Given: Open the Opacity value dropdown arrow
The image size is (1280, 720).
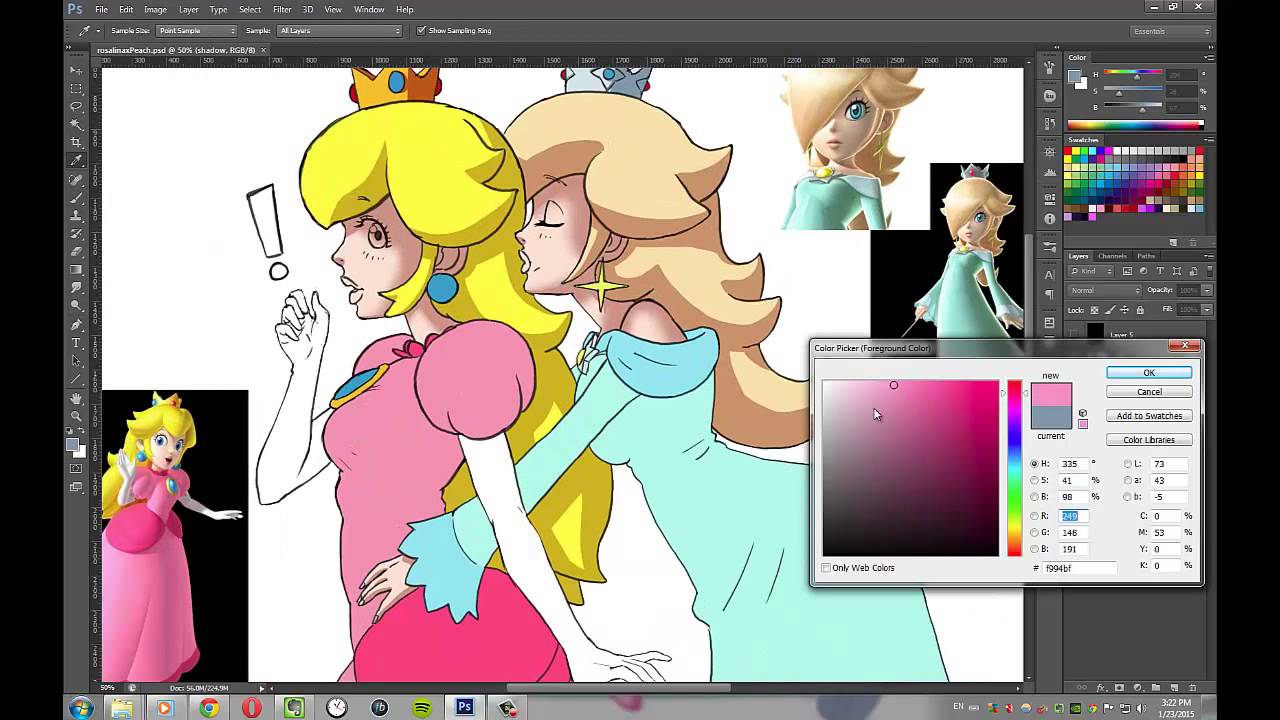Looking at the screenshot, I should 1207,290.
